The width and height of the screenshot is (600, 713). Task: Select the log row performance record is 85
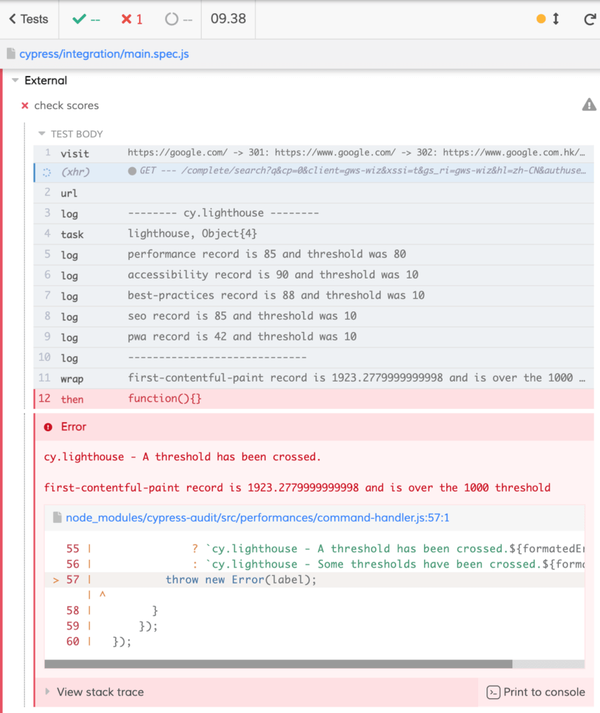(313, 255)
